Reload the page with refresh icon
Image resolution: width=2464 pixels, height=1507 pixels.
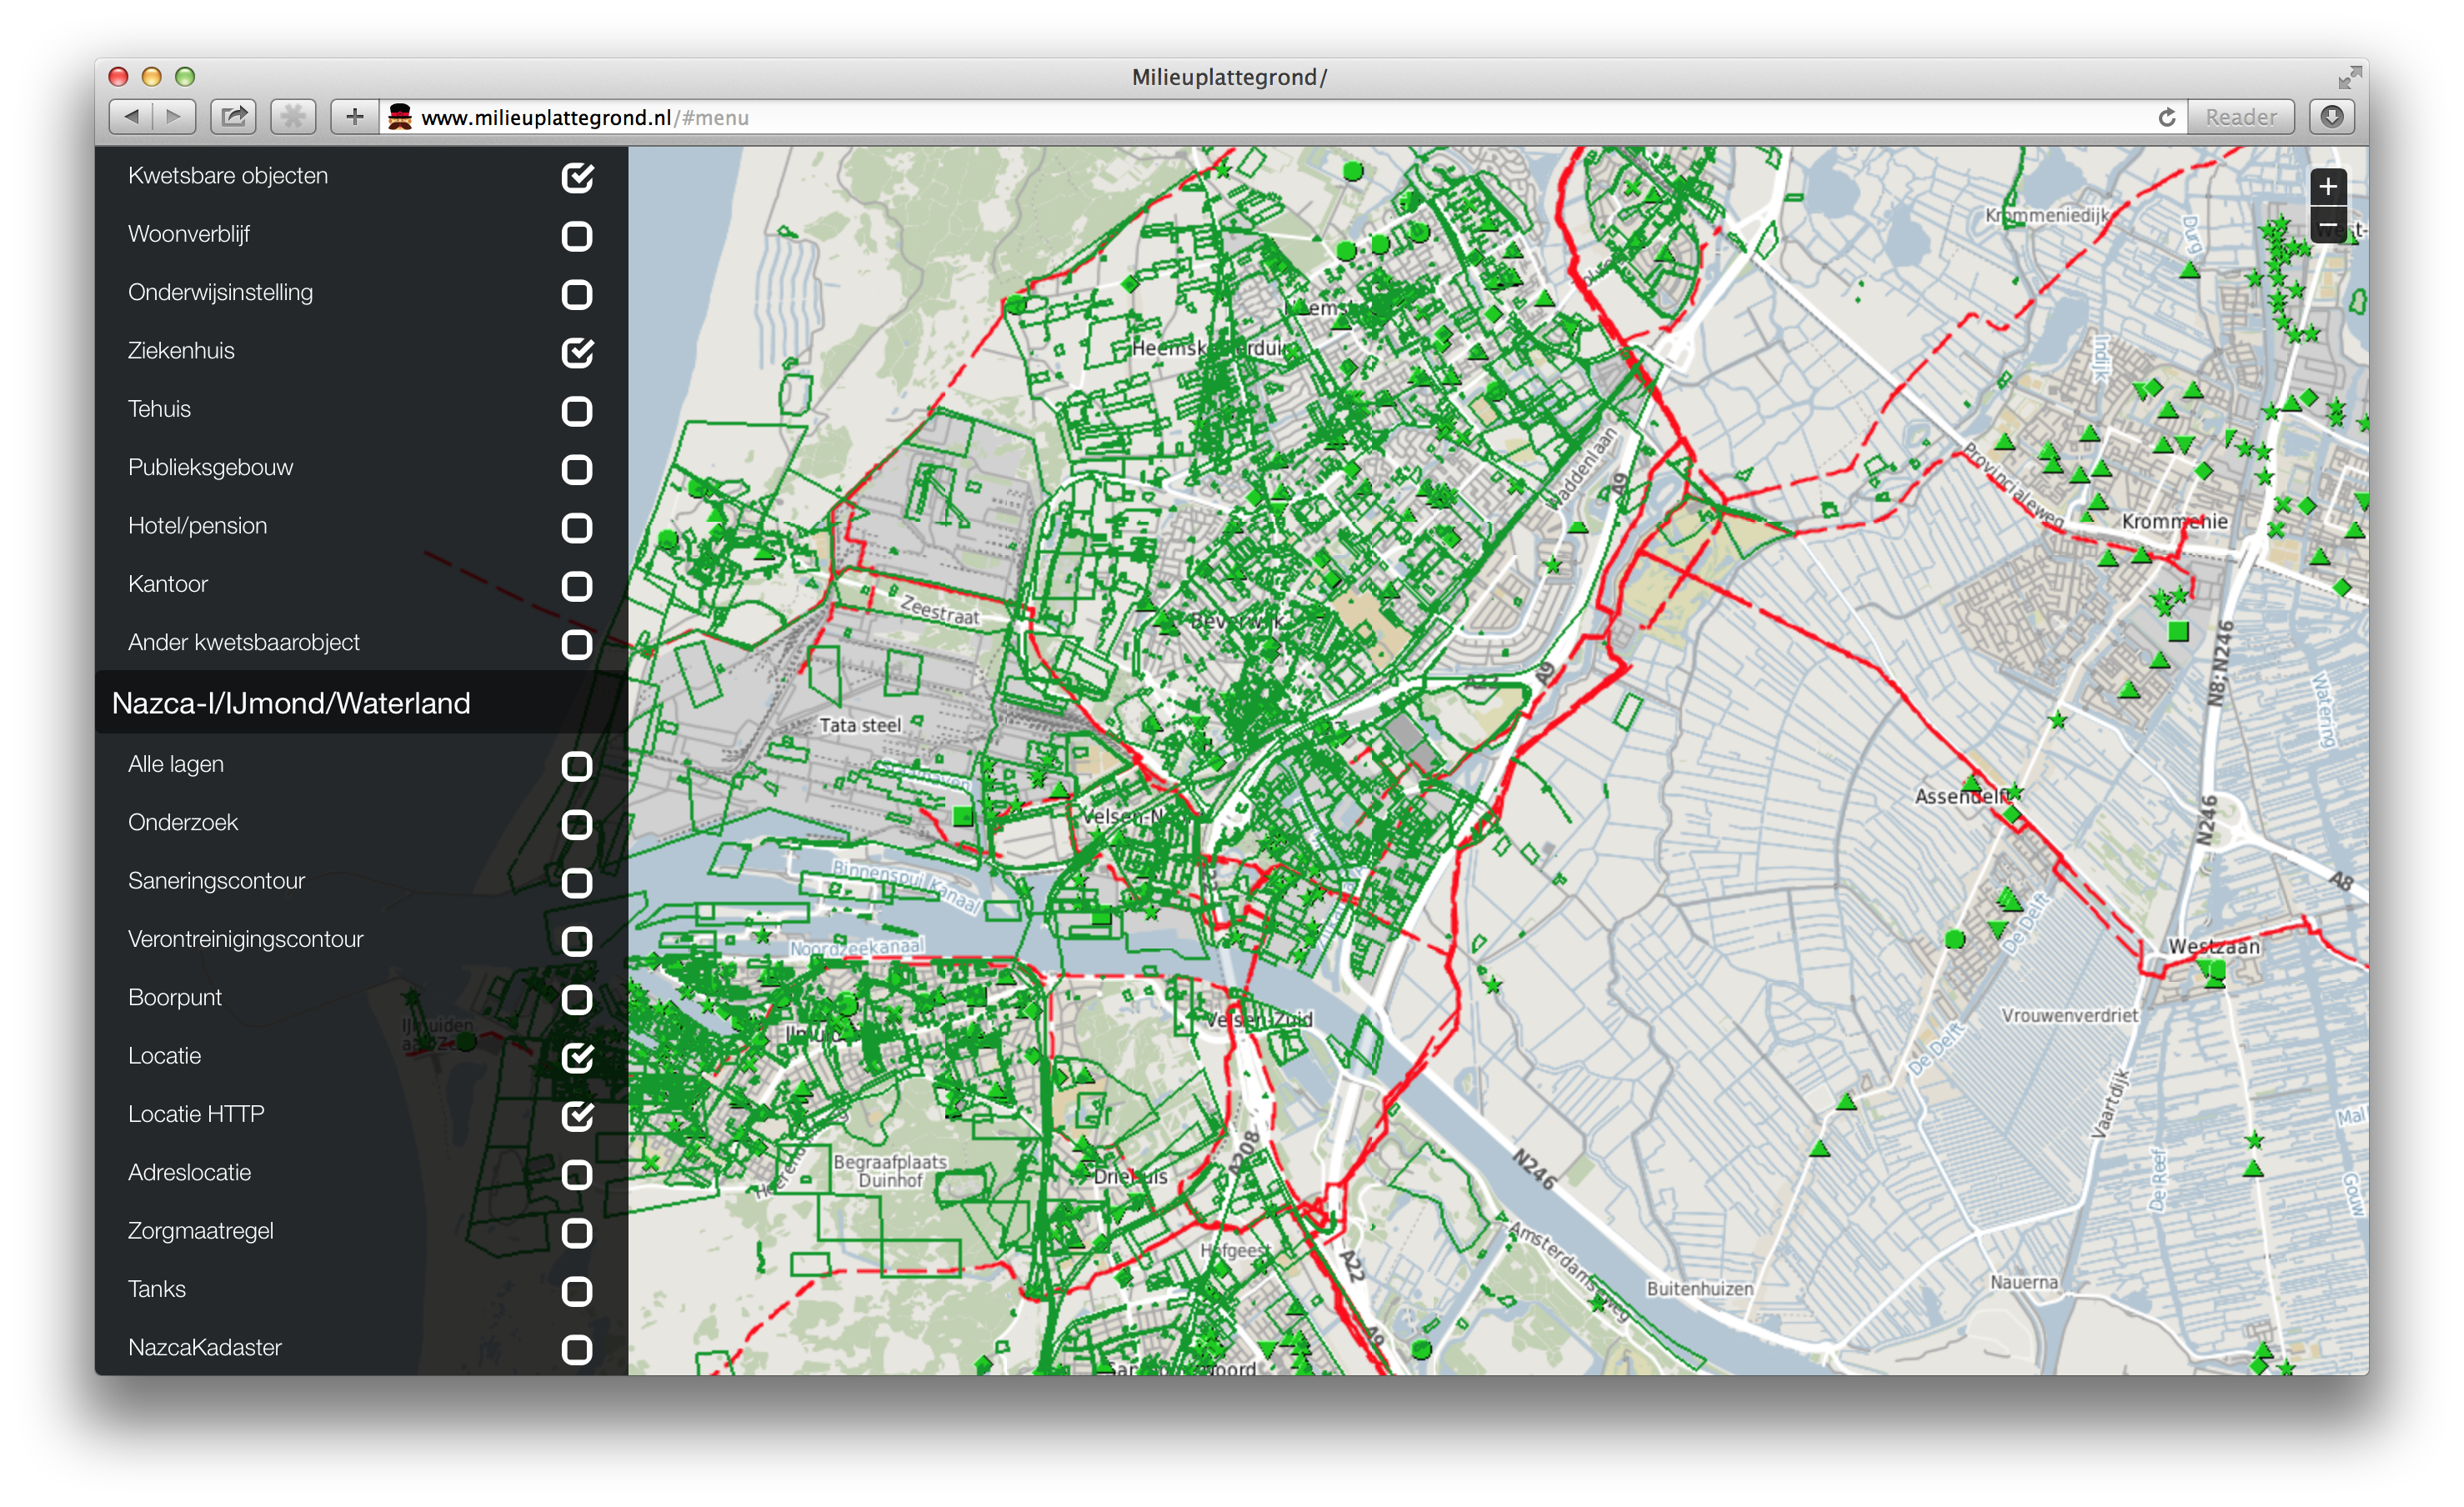click(x=2167, y=117)
